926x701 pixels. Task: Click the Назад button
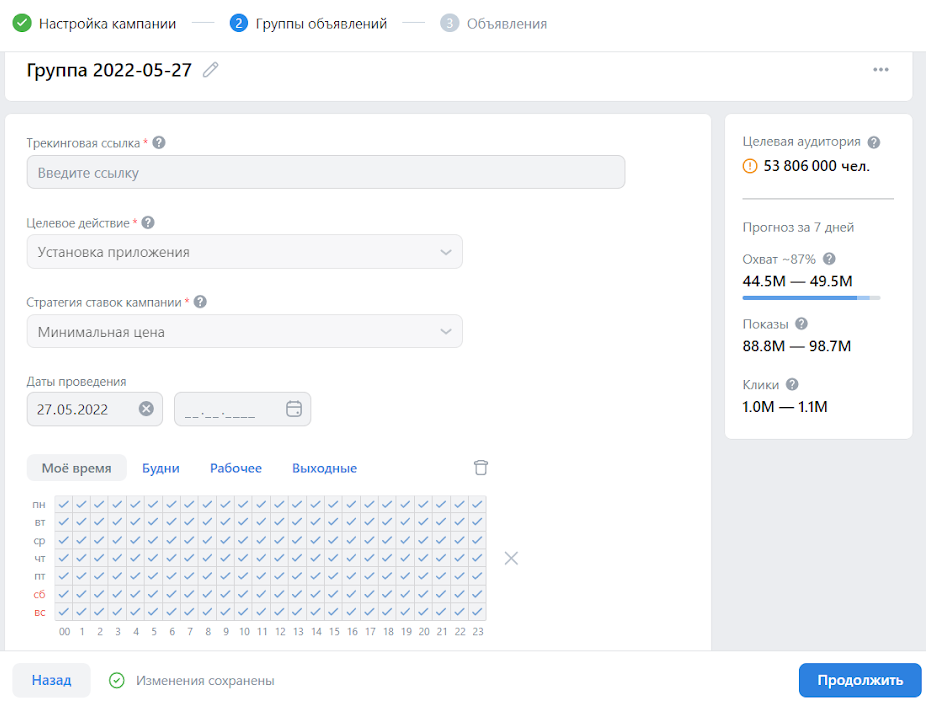(x=51, y=680)
